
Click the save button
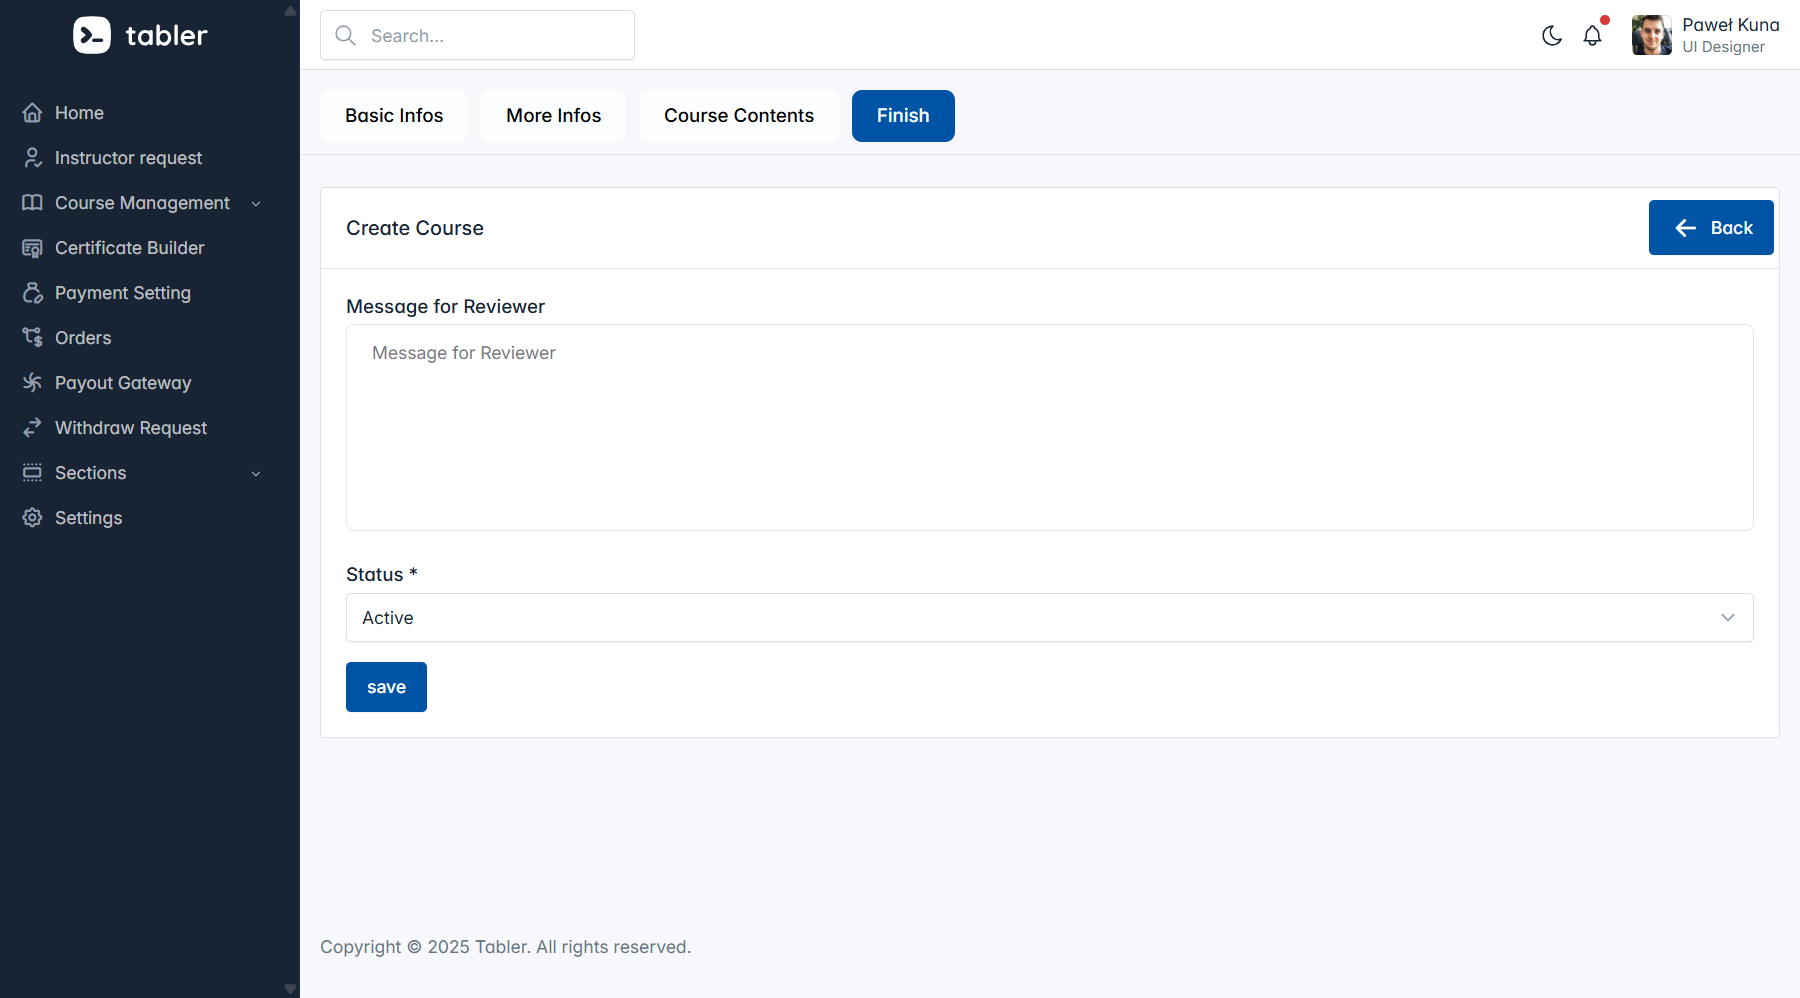386,687
